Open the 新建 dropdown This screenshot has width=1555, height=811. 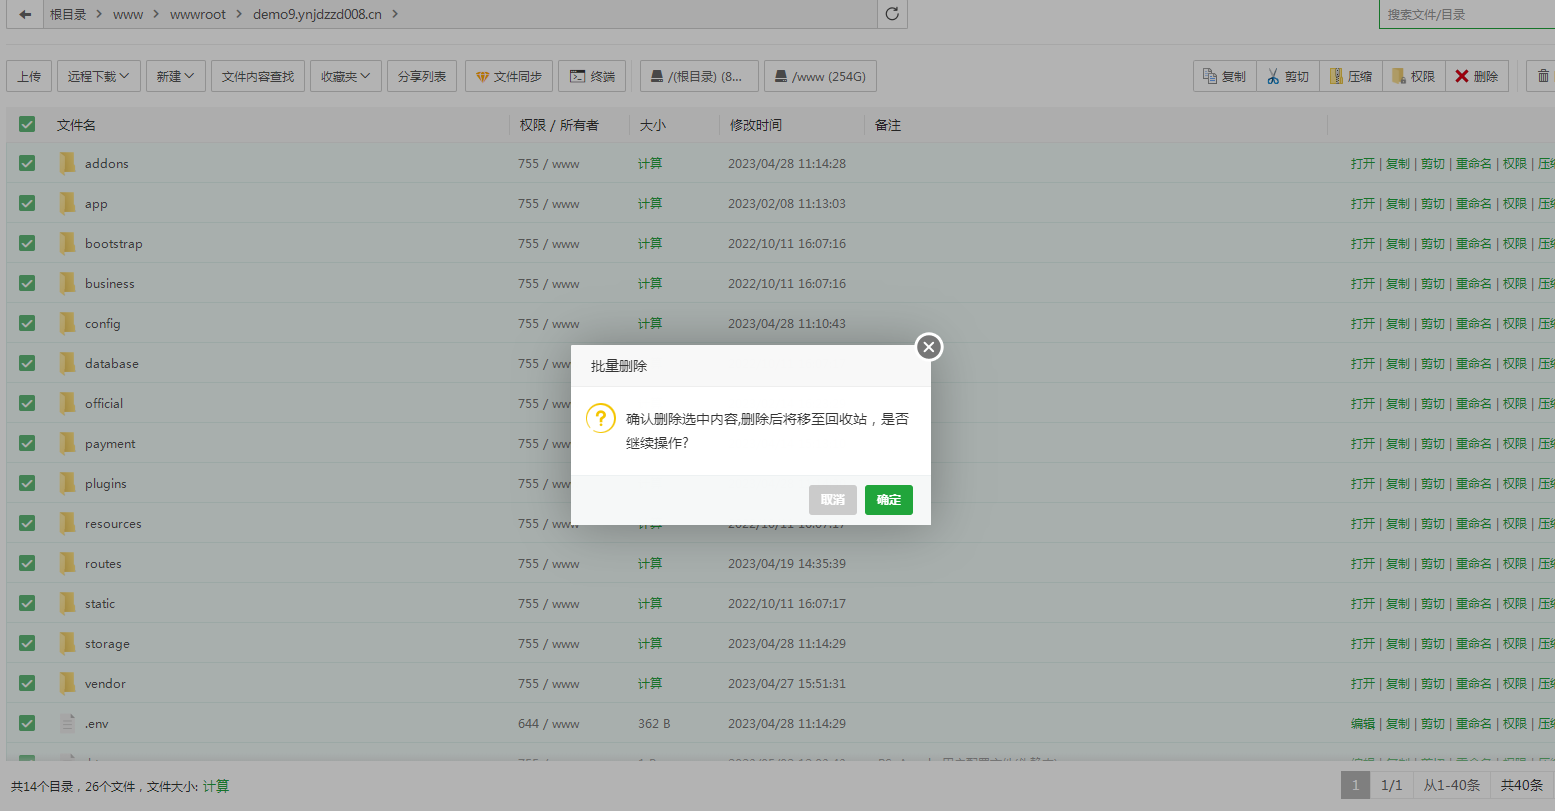[175, 76]
